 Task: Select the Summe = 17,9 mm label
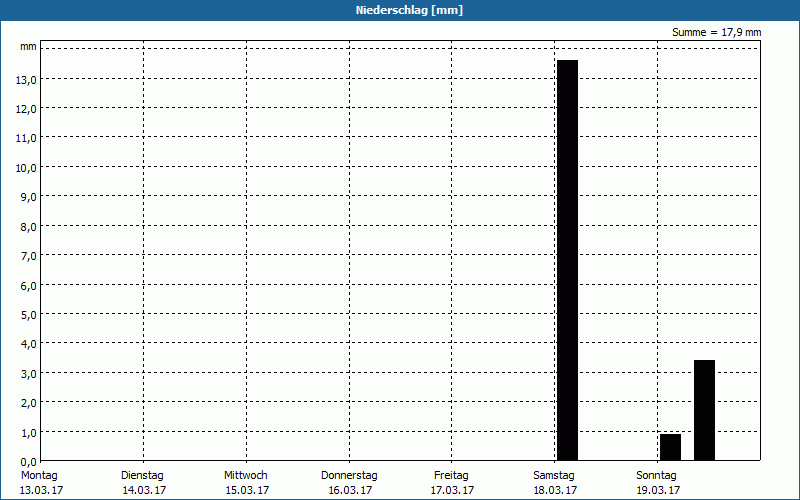point(716,32)
